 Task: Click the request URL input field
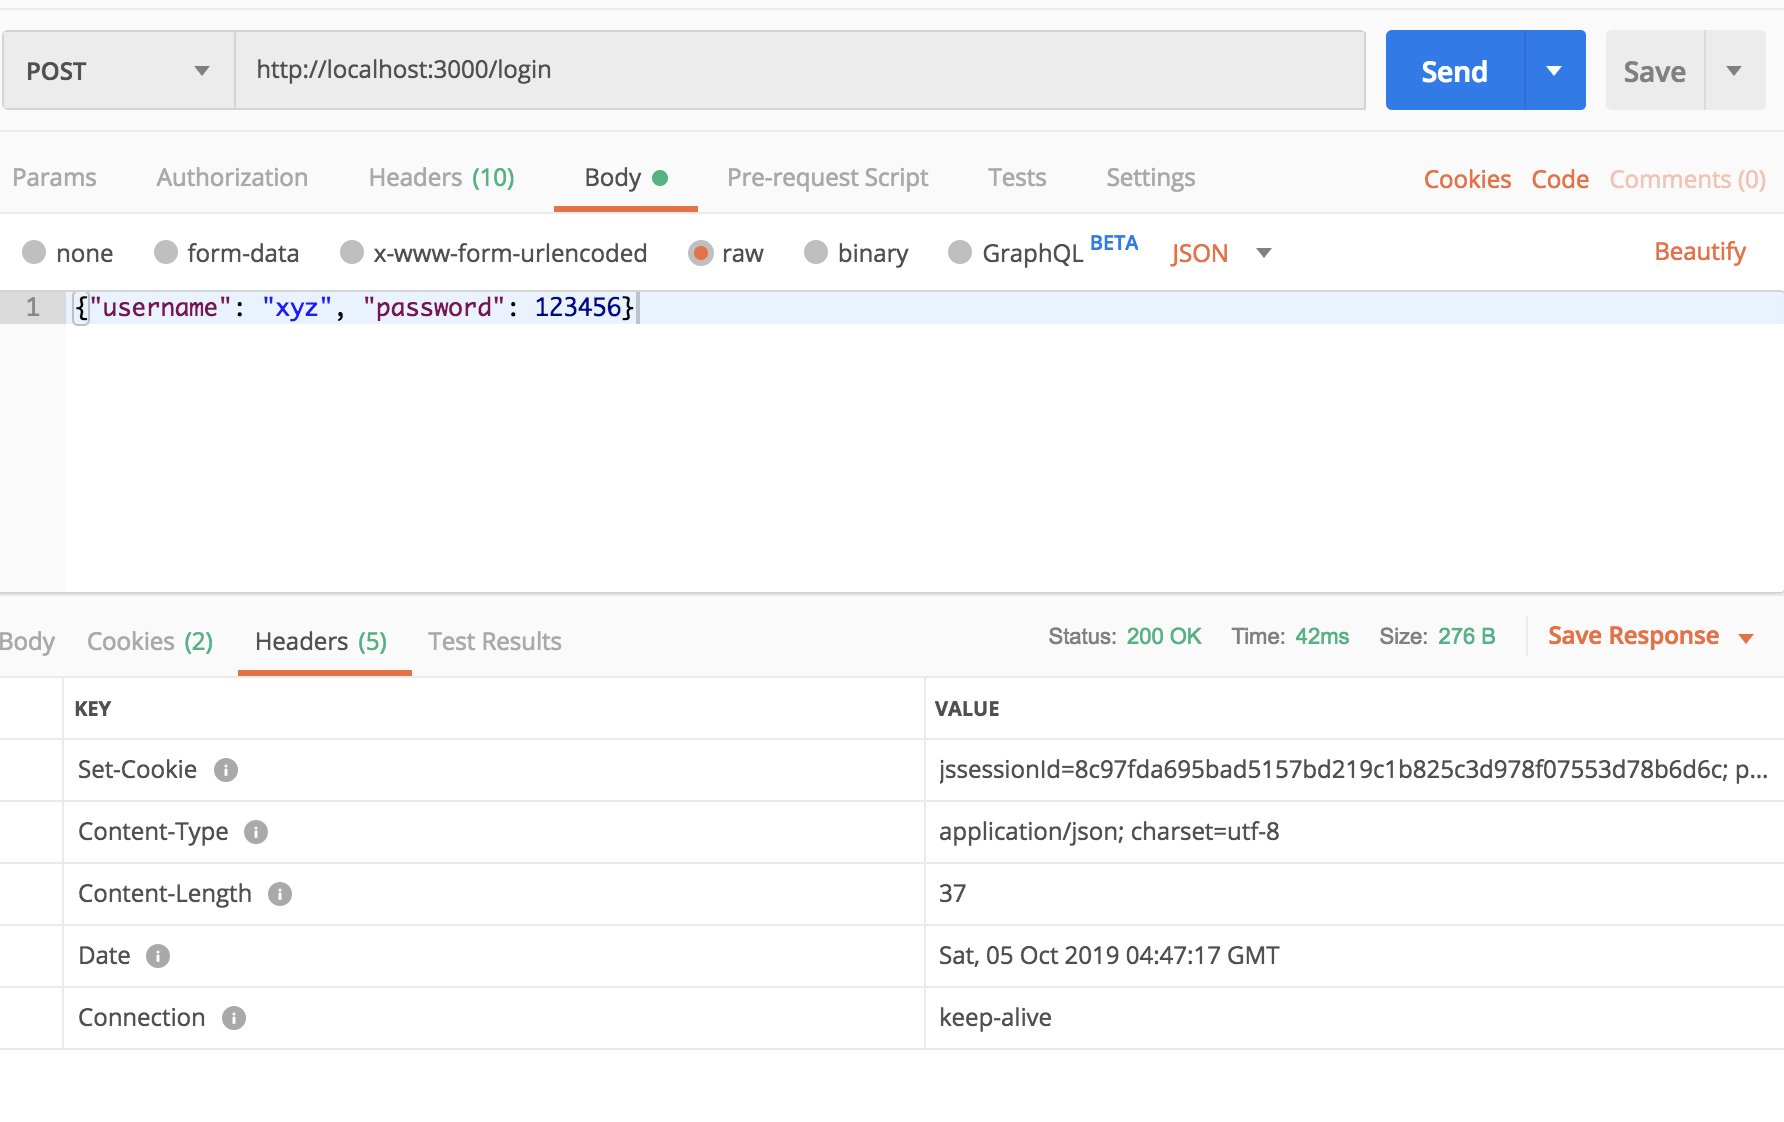800,70
